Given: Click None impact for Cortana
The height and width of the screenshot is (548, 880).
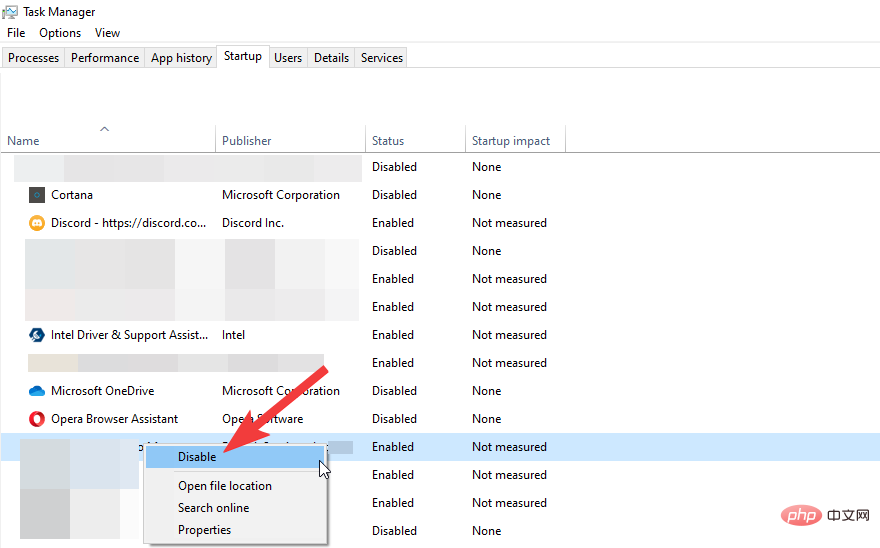Looking at the screenshot, I should pyautogui.click(x=487, y=195).
